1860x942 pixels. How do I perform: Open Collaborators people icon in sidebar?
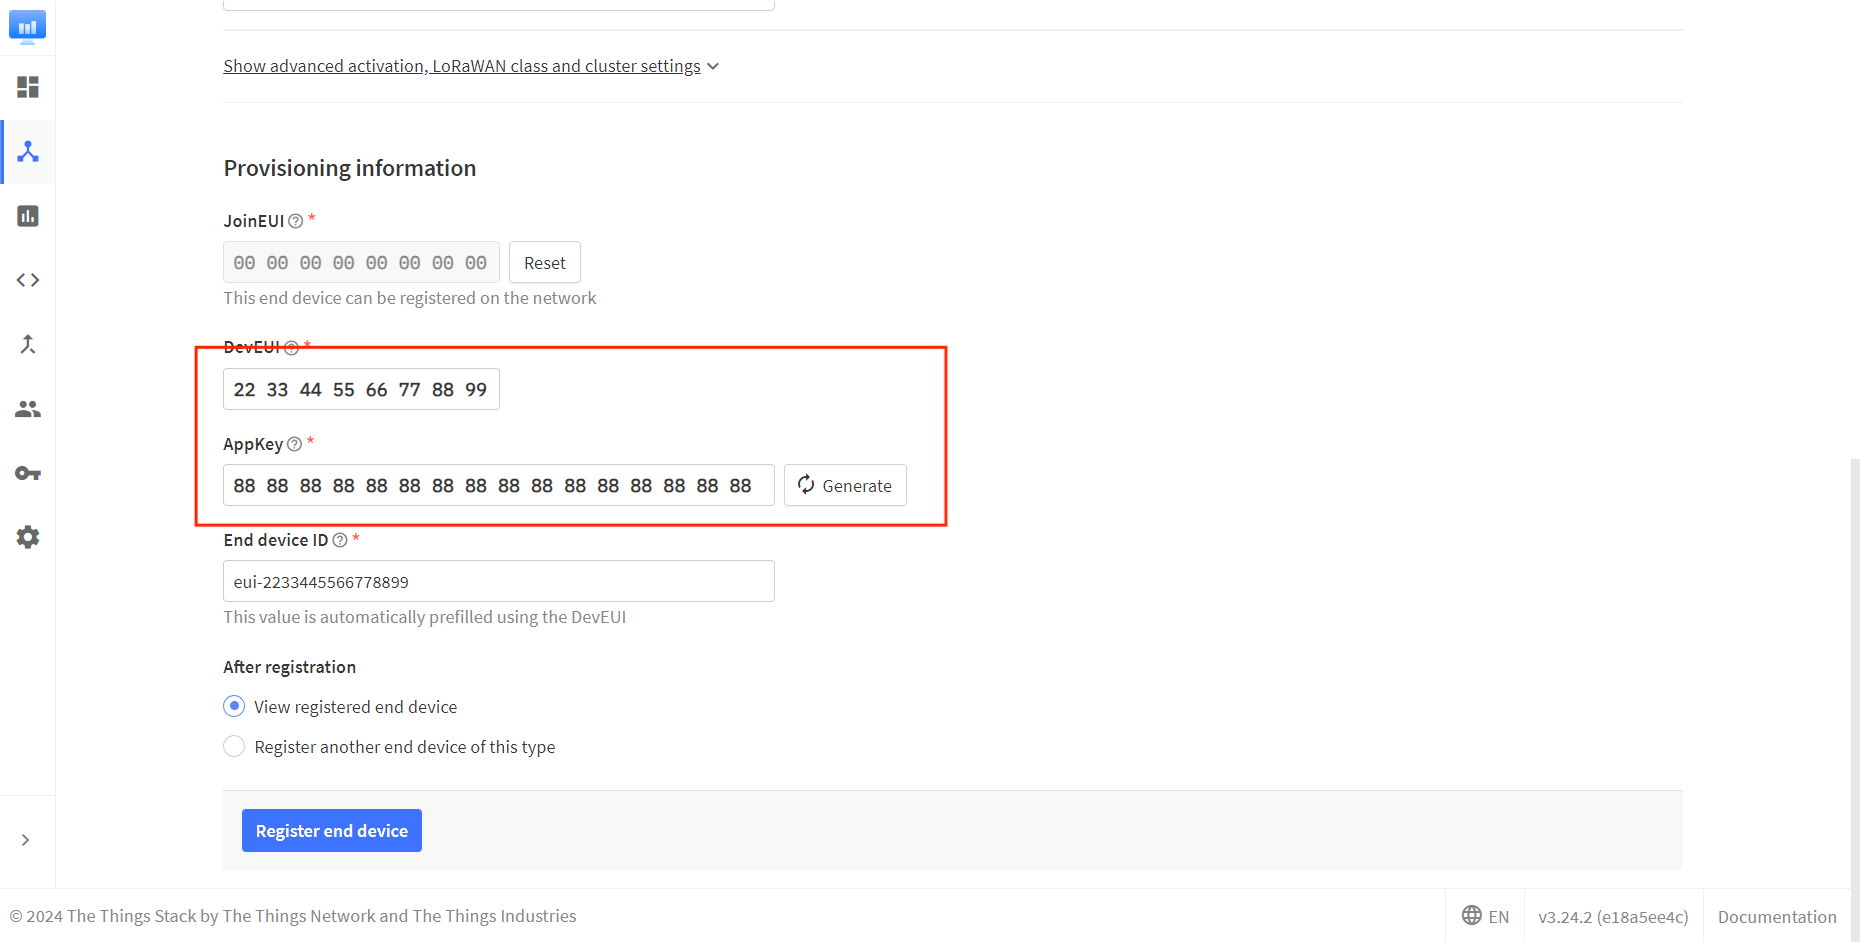tap(28, 409)
